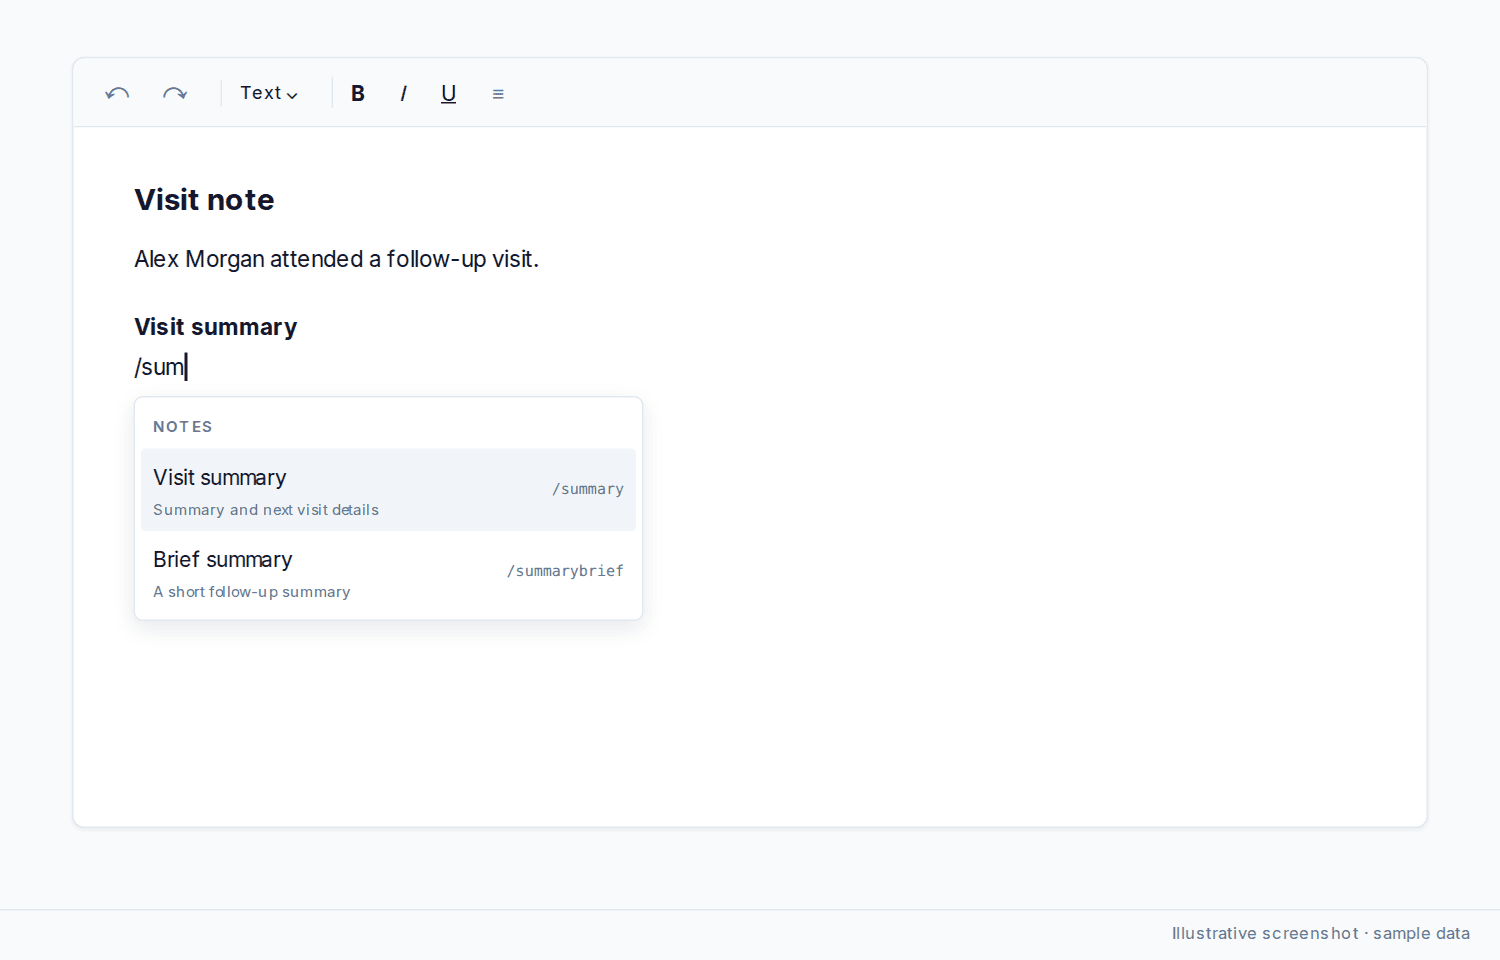The image size is (1500, 960).
Task: Open the Text style dropdown
Action: click(269, 93)
